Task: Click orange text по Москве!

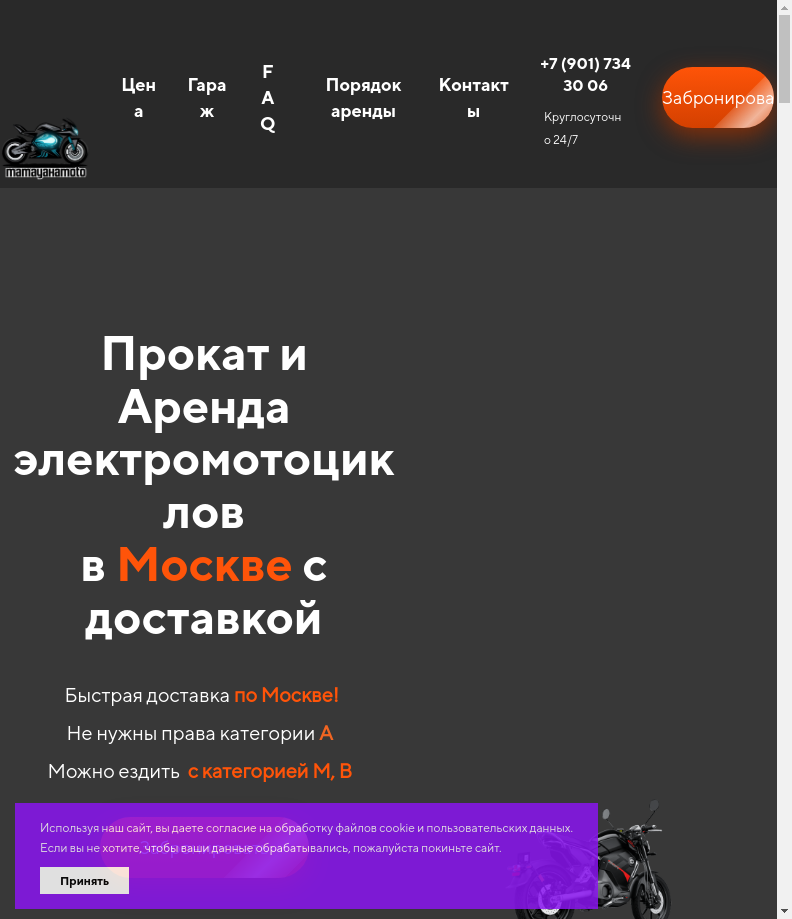Action: 286,695
